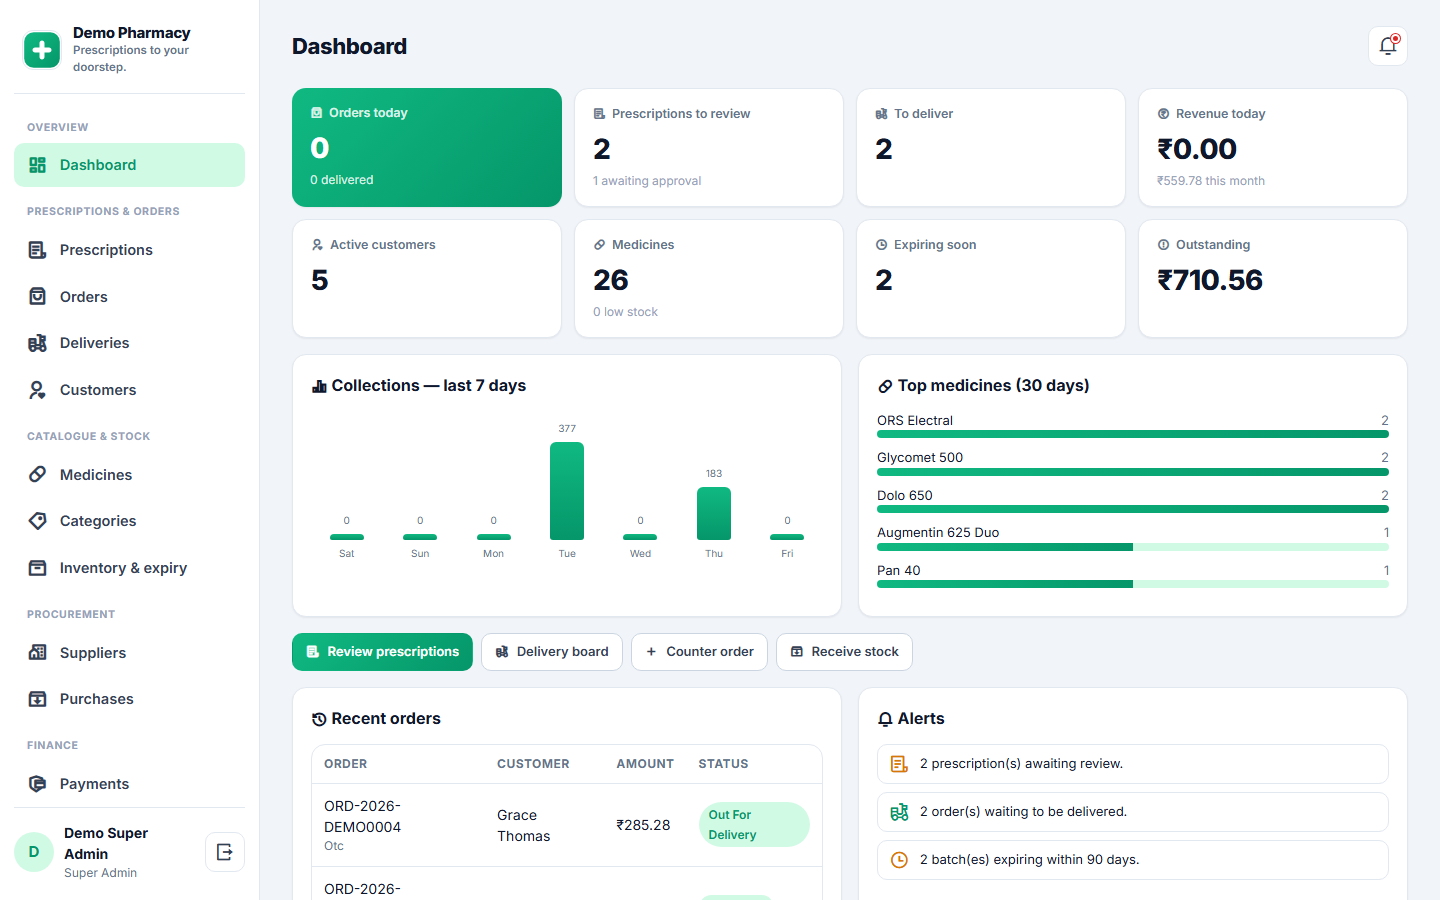Image resolution: width=1440 pixels, height=900 pixels.
Task: Click customer name Grace Thomas
Action: pos(524,826)
